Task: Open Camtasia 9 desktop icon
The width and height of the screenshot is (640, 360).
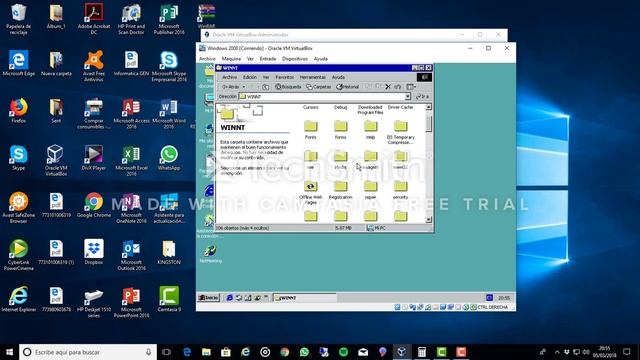Action: pyautogui.click(x=169, y=299)
